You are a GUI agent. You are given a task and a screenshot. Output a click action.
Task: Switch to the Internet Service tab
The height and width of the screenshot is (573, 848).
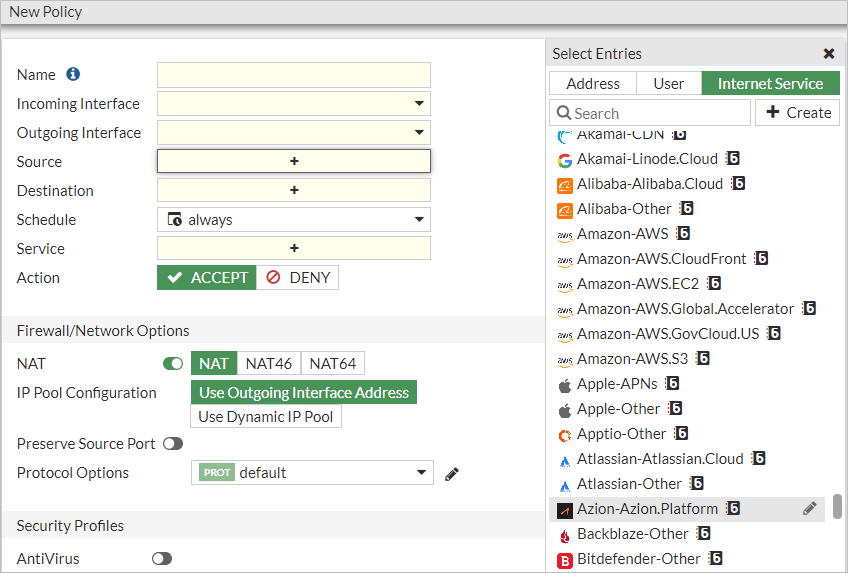[x=771, y=83]
